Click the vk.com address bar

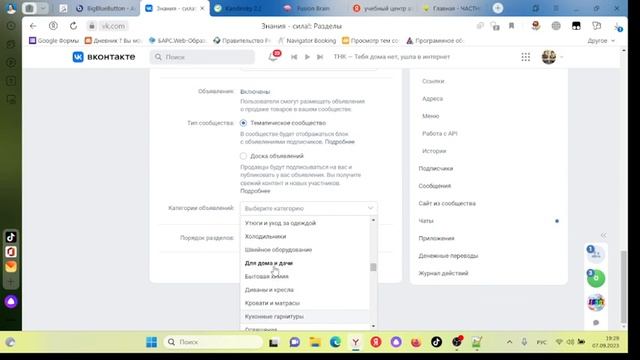point(113,26)
